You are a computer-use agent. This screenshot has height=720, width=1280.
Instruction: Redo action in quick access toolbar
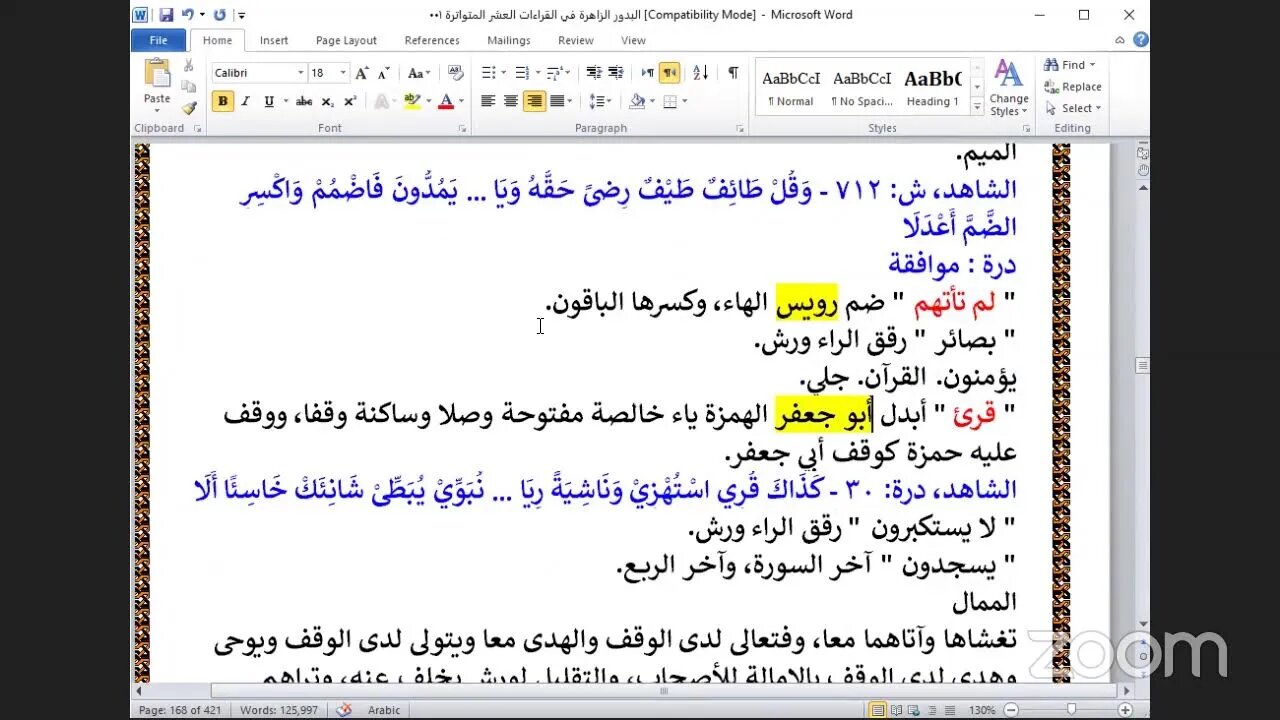tap(220, 15)
